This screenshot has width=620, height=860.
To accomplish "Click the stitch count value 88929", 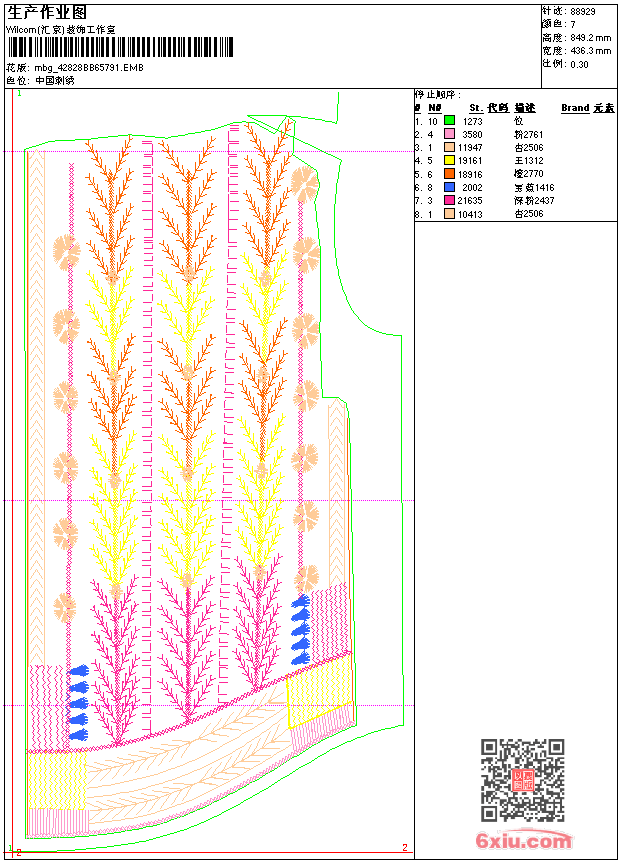I will 583,11.
